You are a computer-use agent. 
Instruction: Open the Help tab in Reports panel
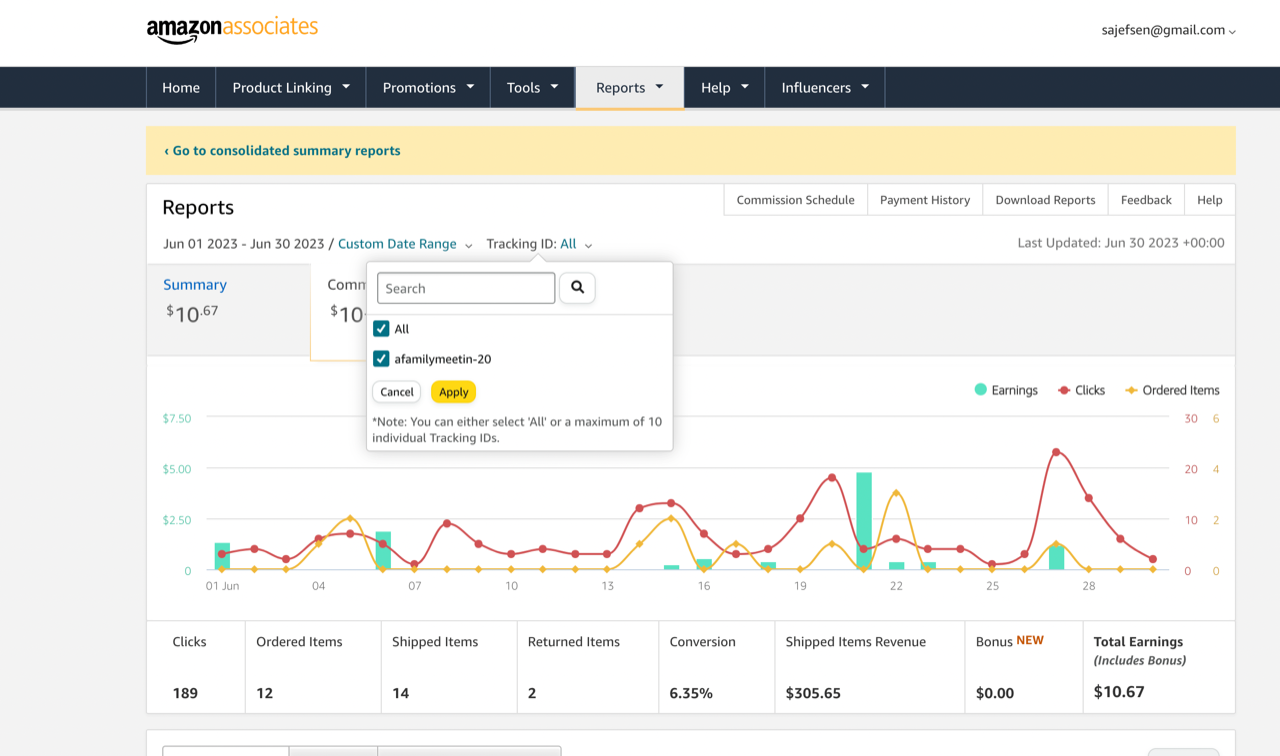(1210, 200)
